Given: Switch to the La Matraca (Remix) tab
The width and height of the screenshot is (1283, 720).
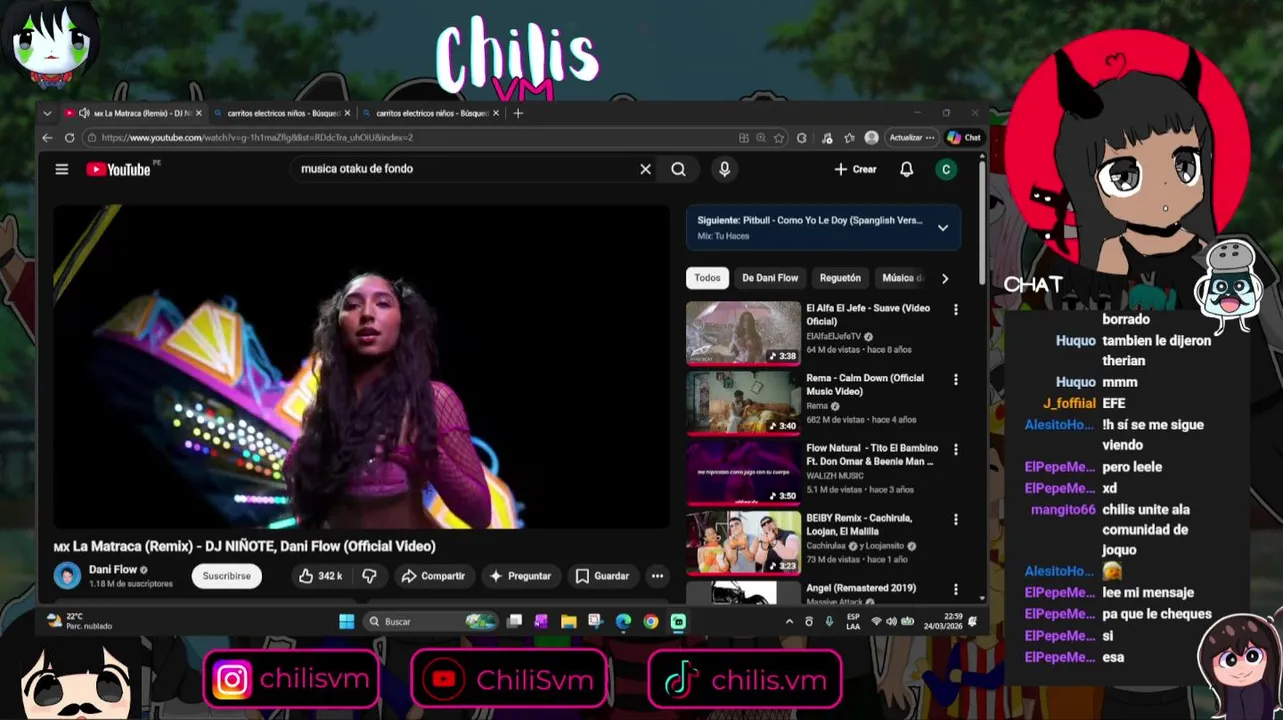Looking at the screenshot, I should coord(132,113).
